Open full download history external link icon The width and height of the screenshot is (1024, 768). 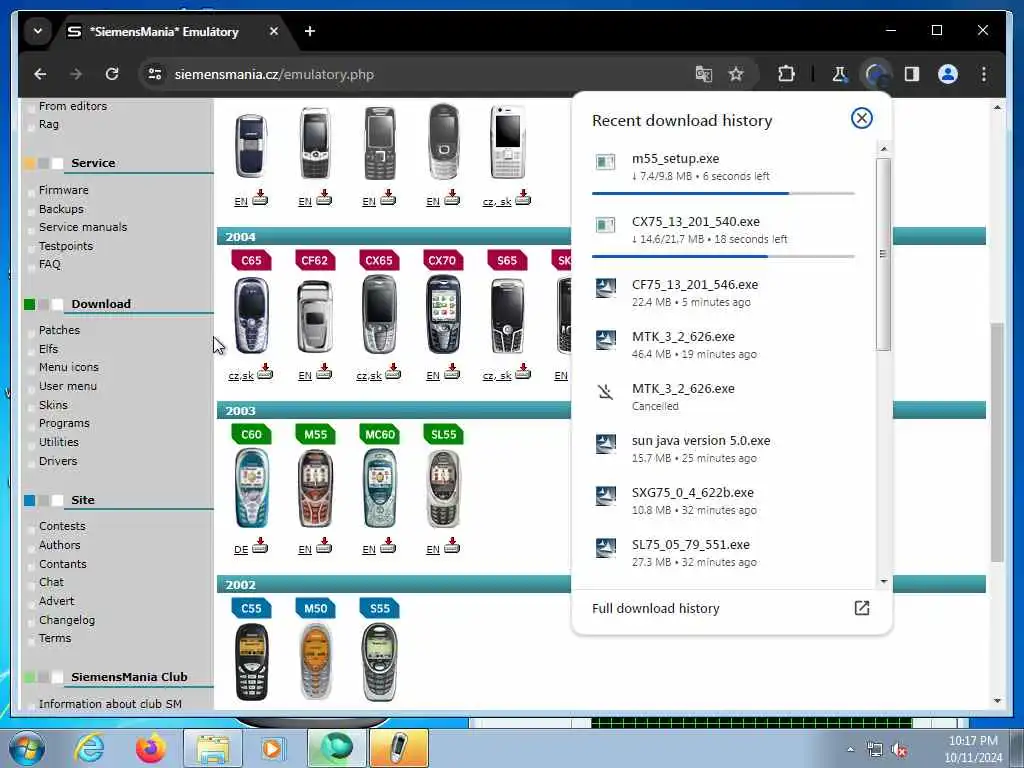pos(861,608)
